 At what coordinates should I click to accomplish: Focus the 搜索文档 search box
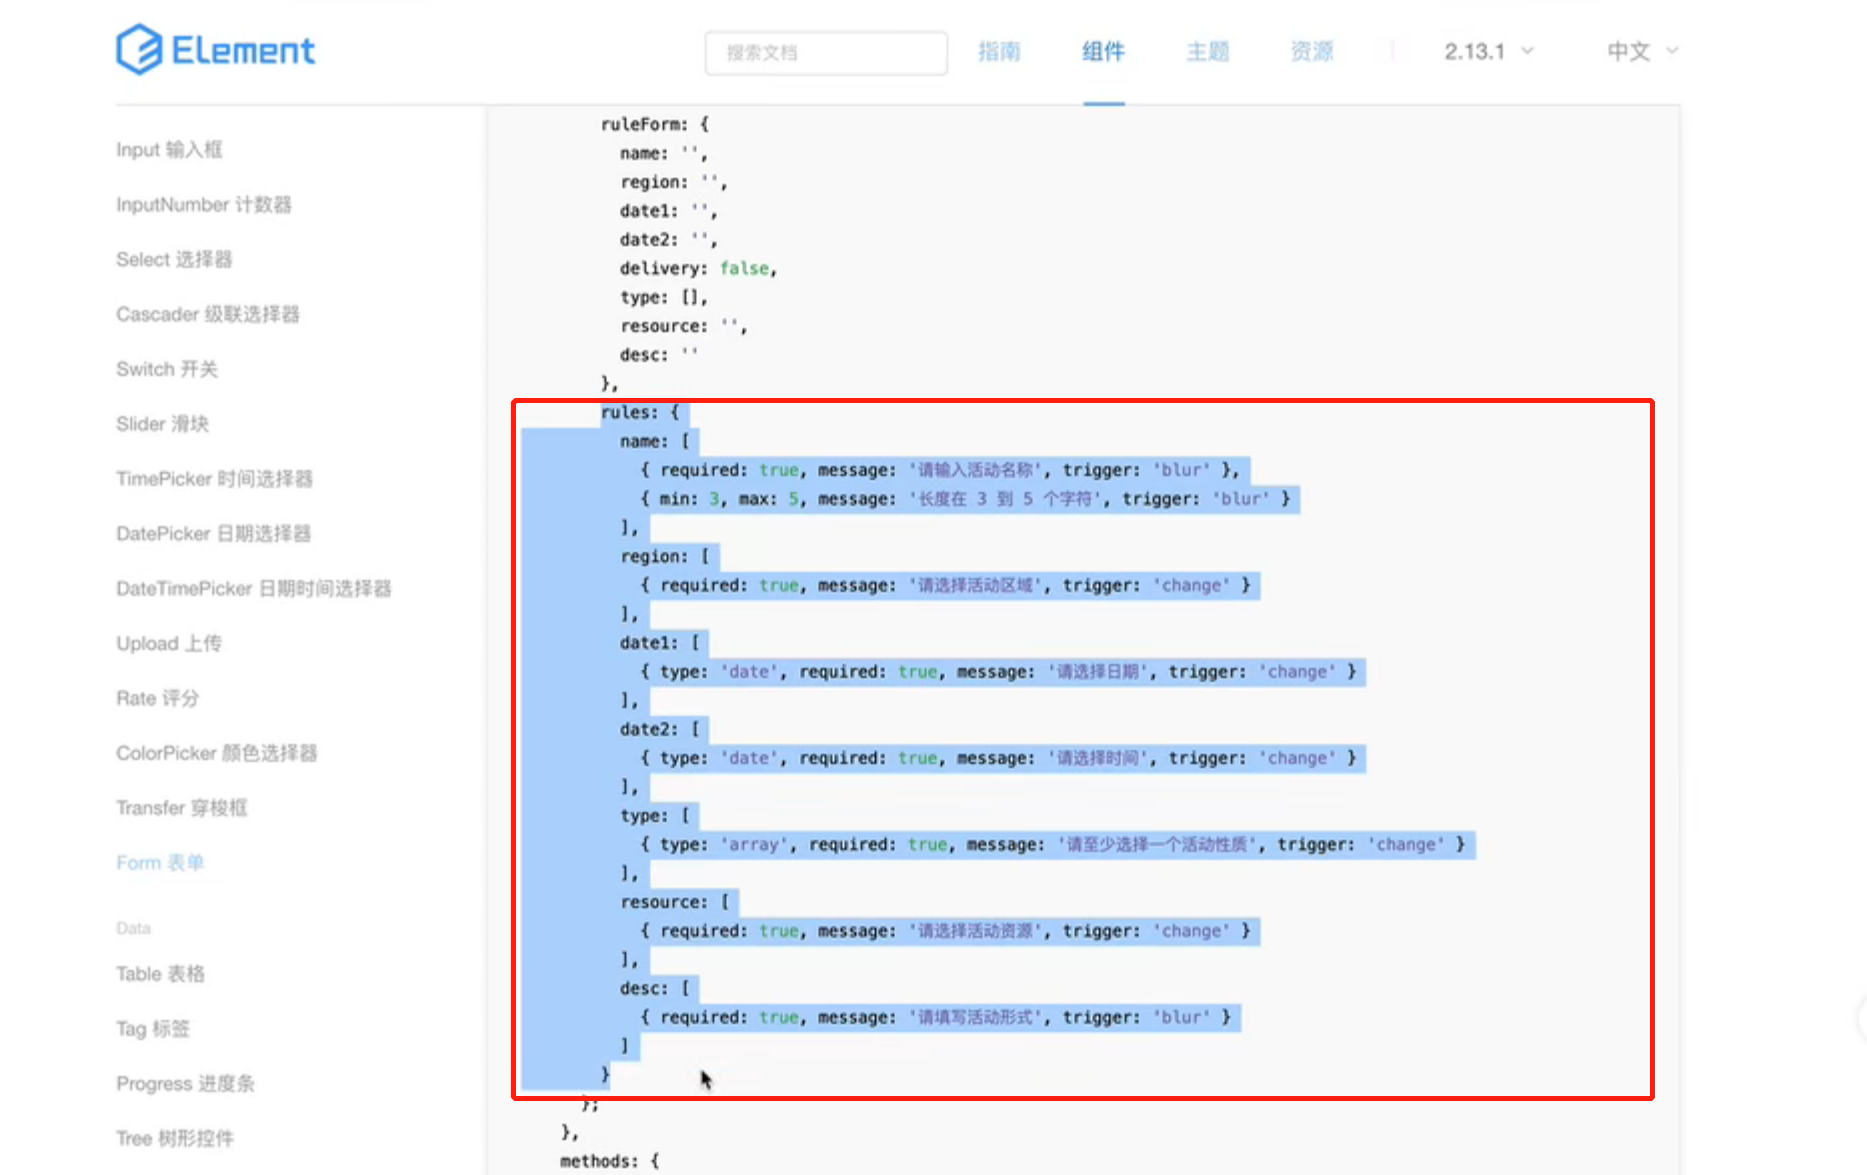click(x=826, y=53)
